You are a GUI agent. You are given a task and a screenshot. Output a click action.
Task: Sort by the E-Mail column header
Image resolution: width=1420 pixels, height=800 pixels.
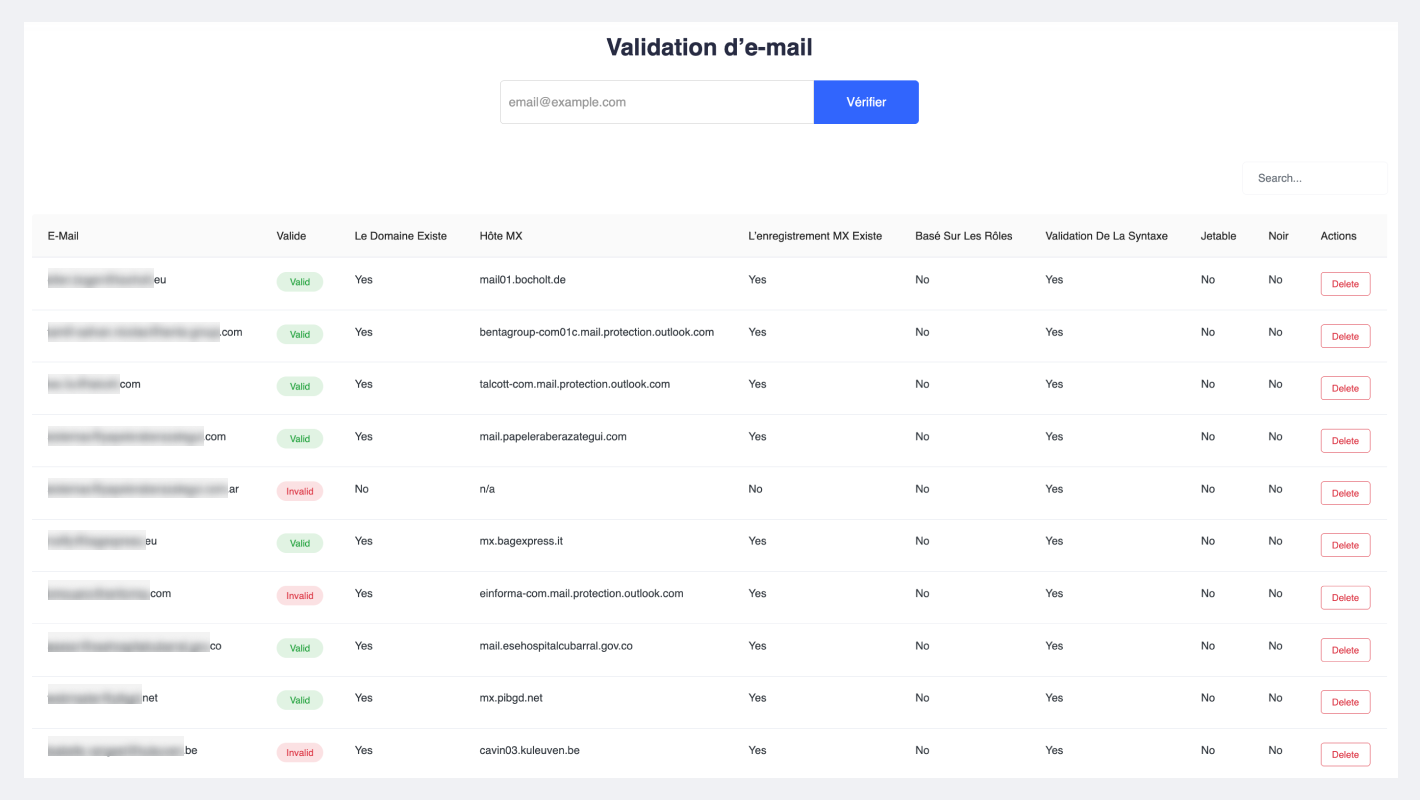coord(63,236)
